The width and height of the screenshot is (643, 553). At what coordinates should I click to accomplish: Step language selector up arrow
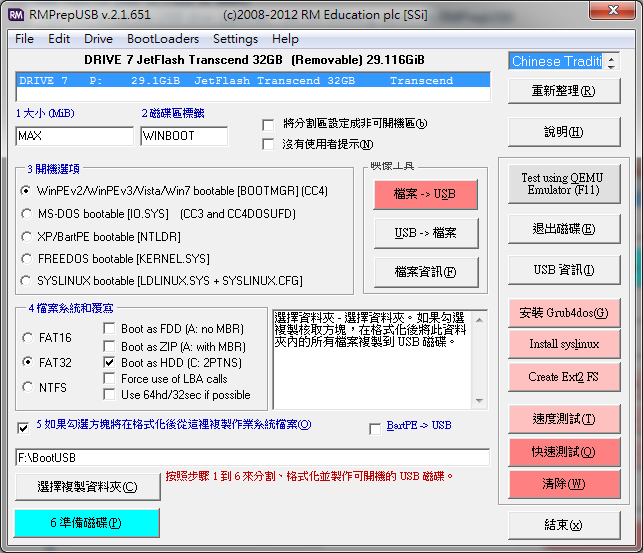click(611, 58)
